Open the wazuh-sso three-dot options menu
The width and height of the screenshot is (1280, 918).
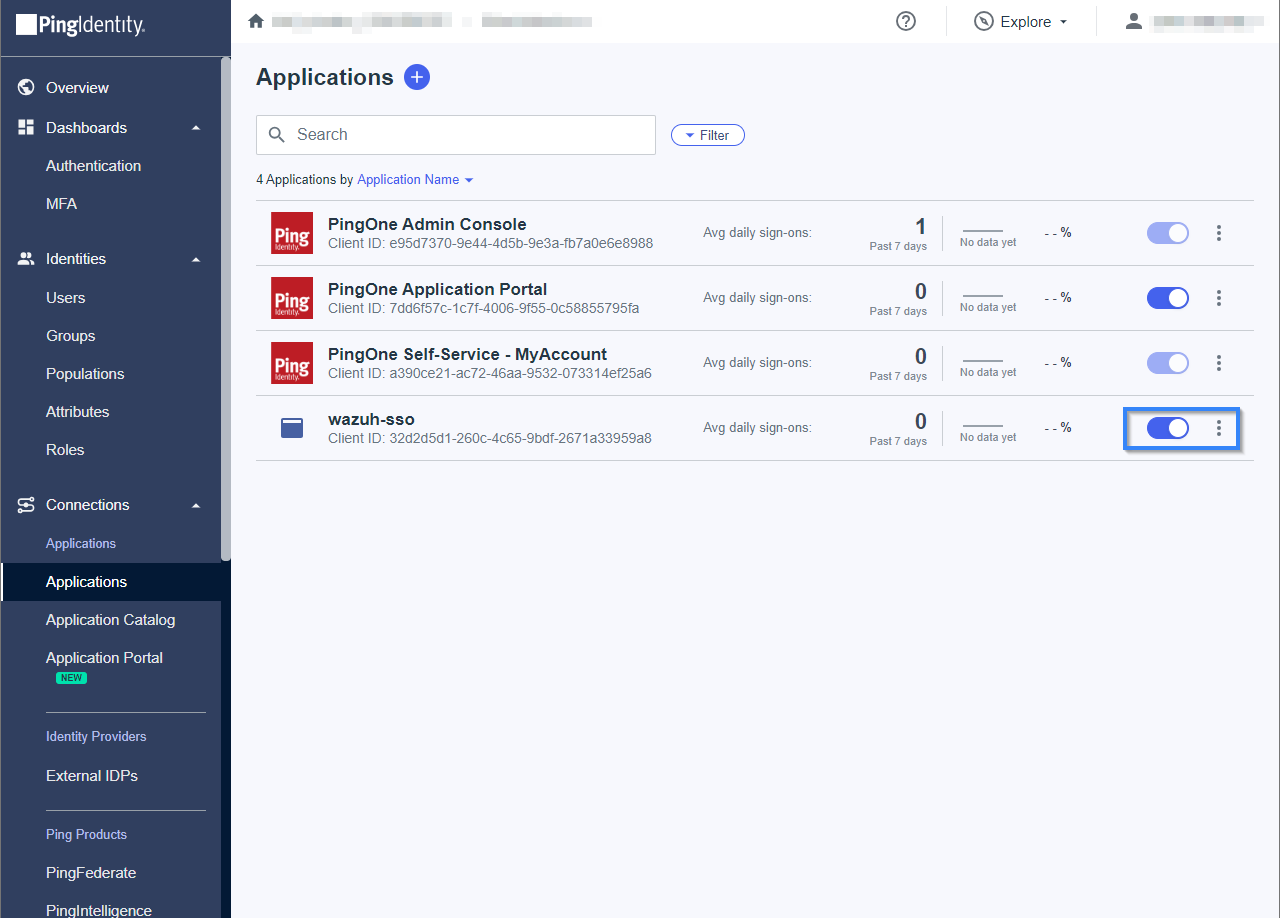click(1219, 428)
